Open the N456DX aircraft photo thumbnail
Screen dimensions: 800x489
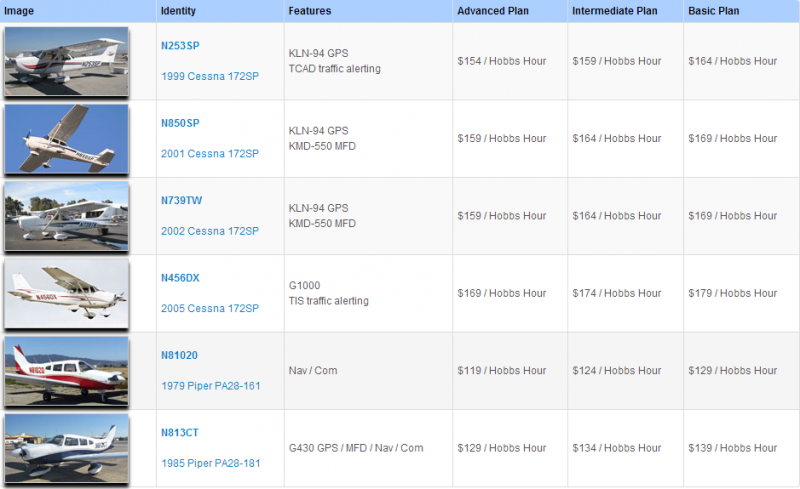click(66, 294)
